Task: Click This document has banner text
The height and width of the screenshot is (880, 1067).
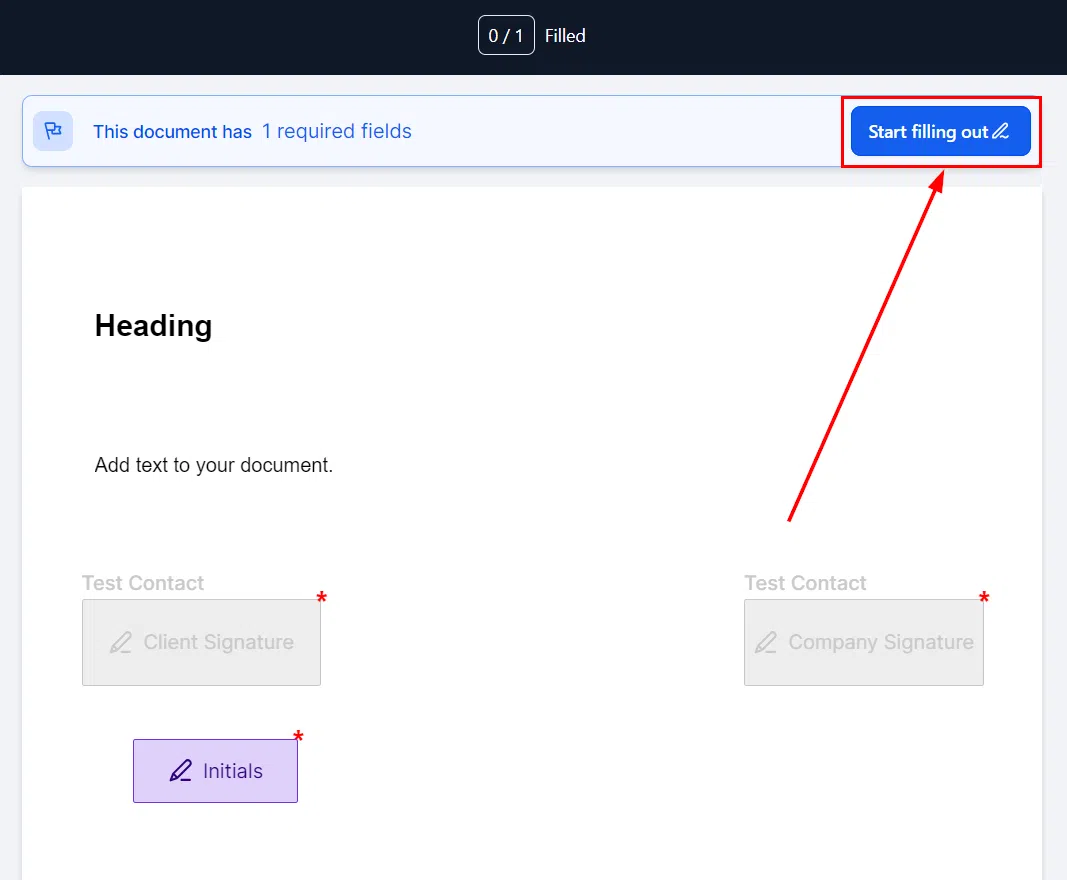Action: [x=172, y=131]
